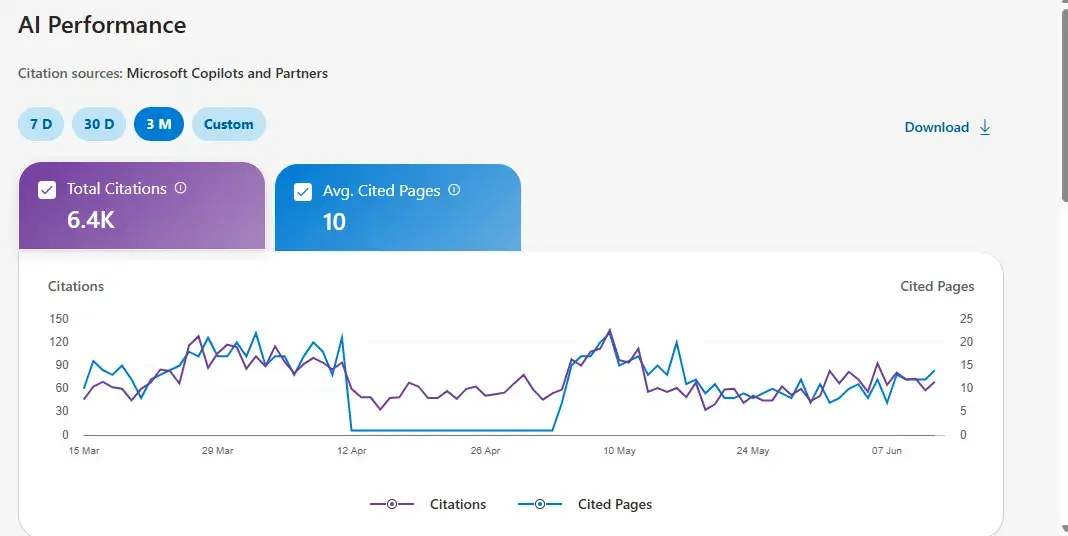Uncheck the Total Citations checkbox
This screenshot has height=536, width=1068.
coord(47,190)
